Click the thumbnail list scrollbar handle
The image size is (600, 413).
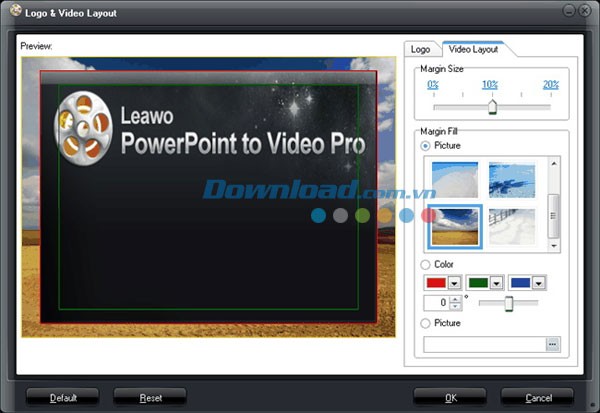(x=553, y=216)
